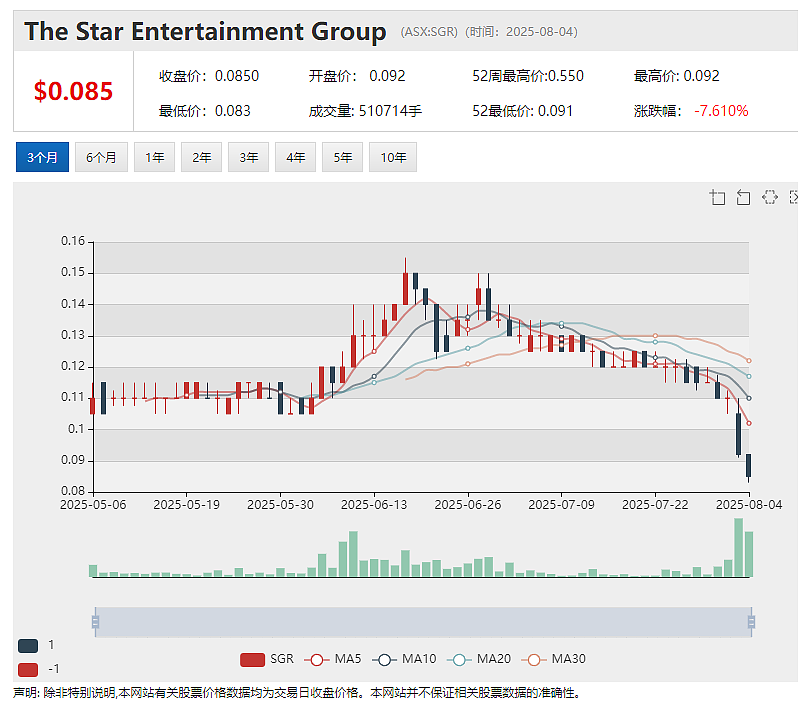Click The Star Entertainment Group title

[205, 31]
